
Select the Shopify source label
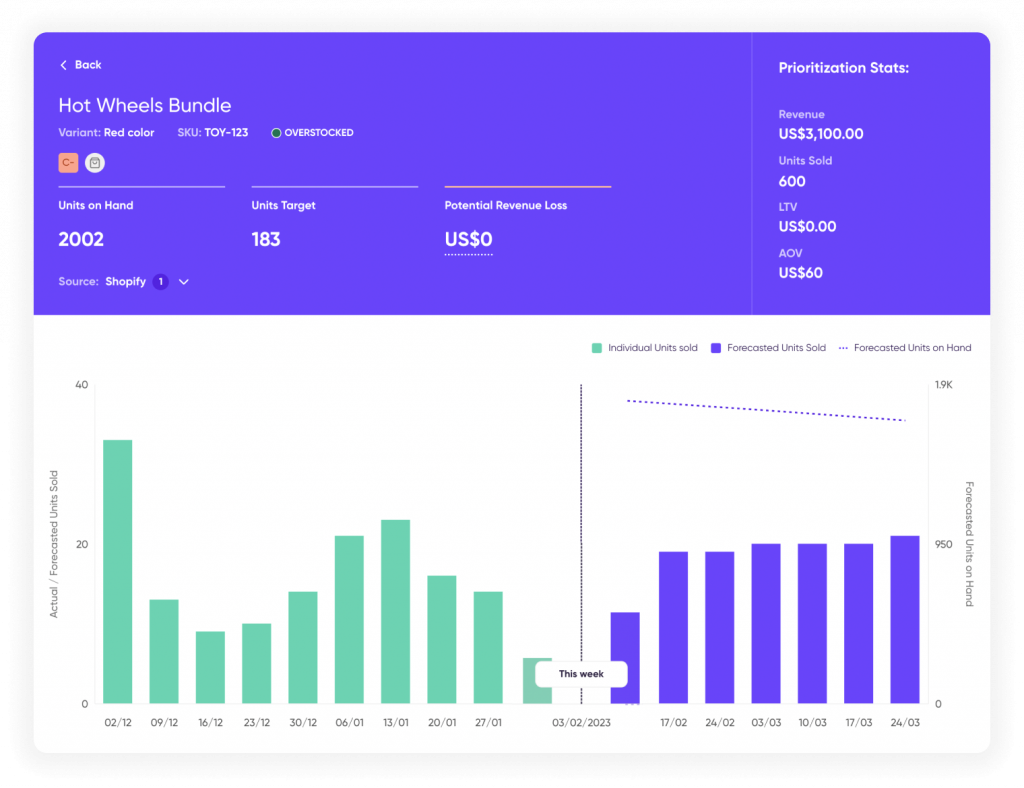click(125, 281)
